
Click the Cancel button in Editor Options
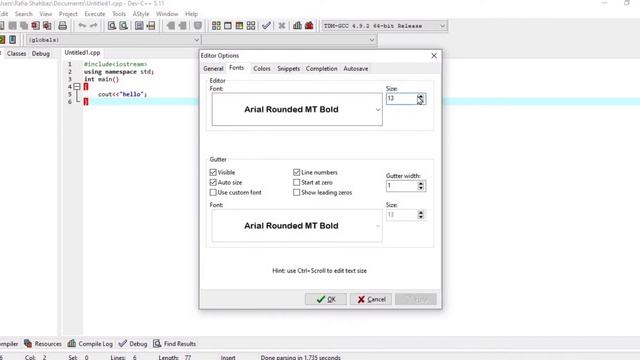(x=371, y=299)
